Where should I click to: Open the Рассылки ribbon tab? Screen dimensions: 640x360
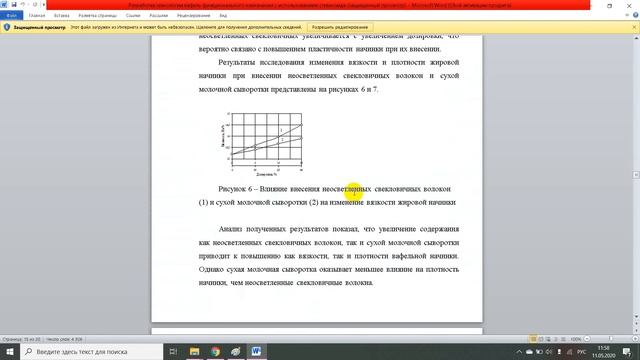(158, 16)
